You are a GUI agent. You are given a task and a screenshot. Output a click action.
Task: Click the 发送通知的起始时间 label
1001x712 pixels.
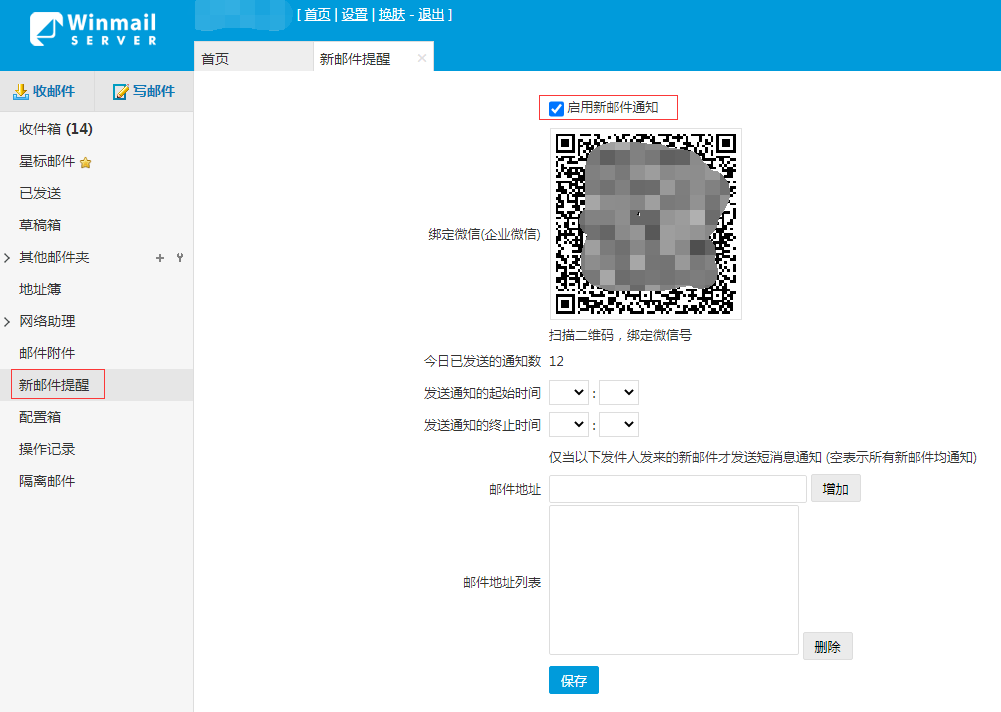(482, 393)
